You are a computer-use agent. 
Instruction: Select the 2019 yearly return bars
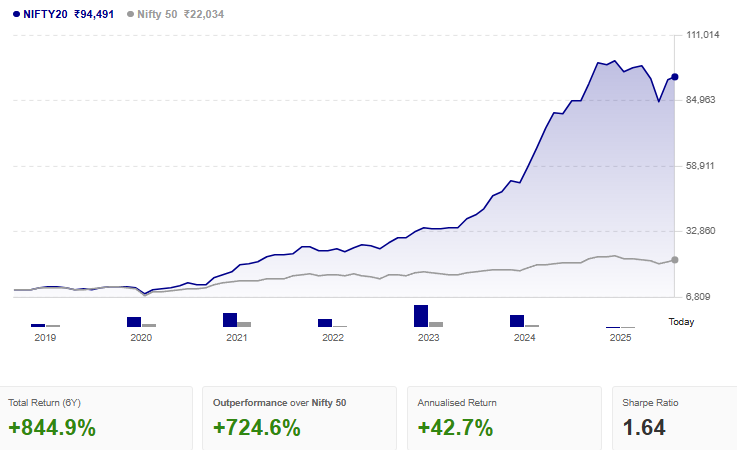[46, 325]
